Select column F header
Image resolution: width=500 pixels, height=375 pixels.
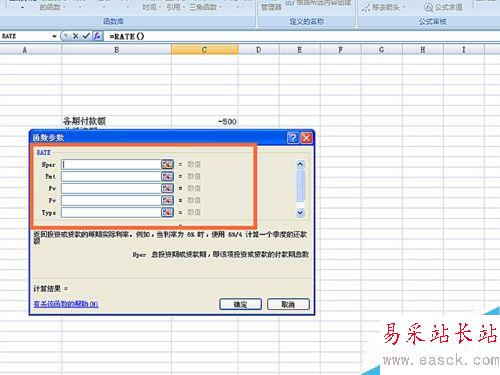pyautogui.click(x=341, y=50)
